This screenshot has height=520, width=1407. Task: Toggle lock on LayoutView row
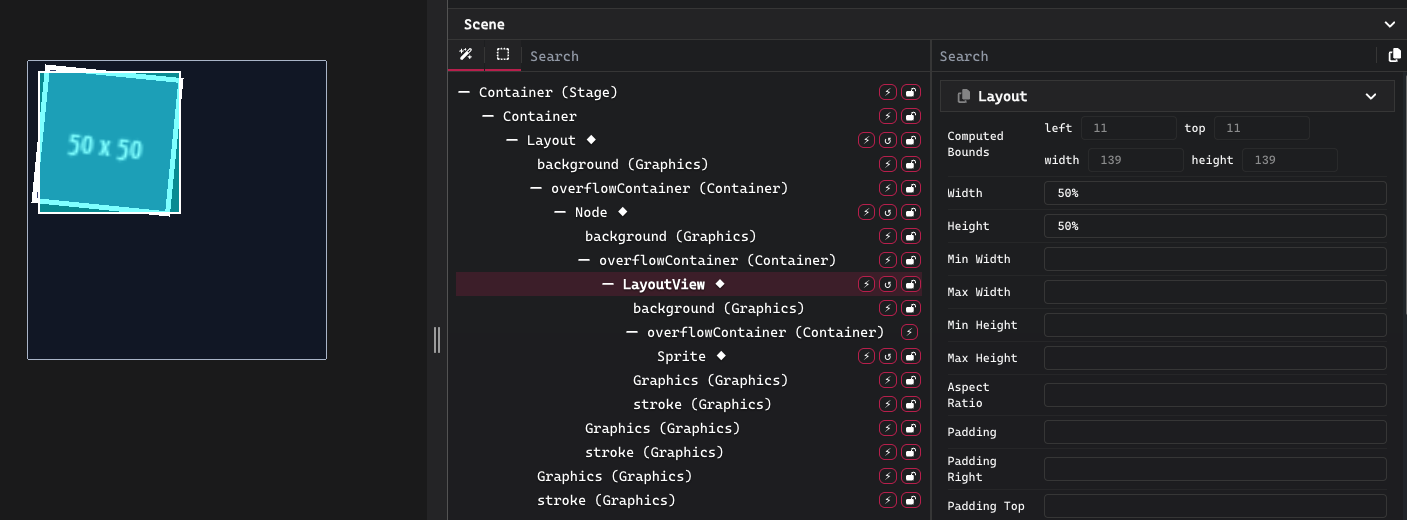click(910, 284)
